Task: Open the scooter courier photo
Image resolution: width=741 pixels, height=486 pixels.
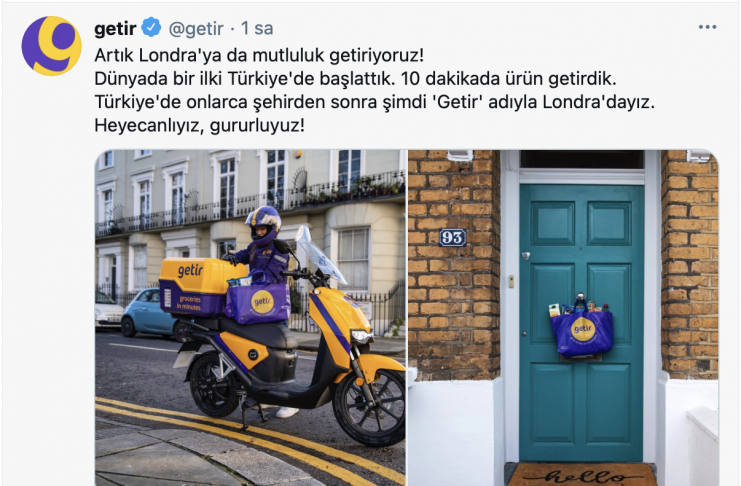Action: pos(250,318)
